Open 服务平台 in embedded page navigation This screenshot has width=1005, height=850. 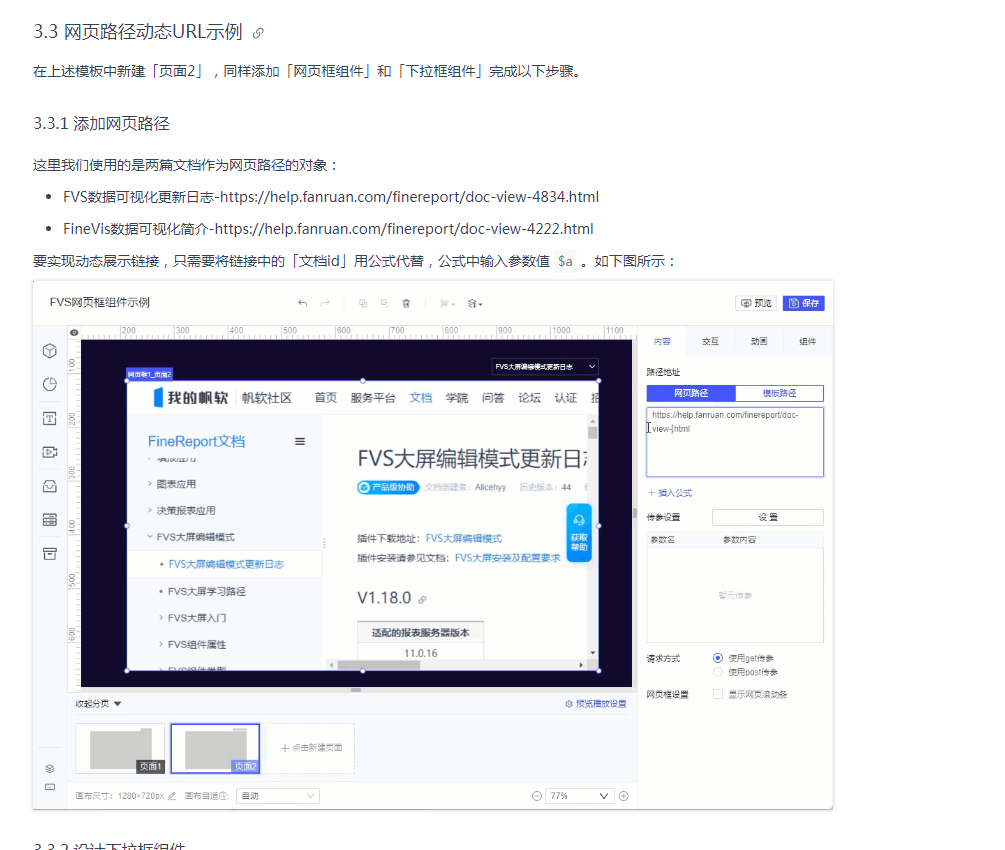tap(373, 398)
